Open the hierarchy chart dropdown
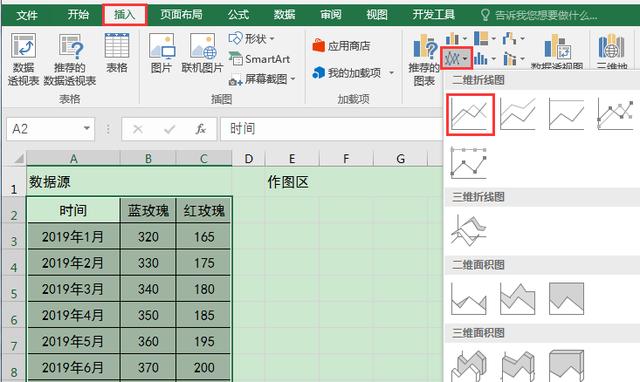This screenshot has height=382, width=640. [485, 39]
